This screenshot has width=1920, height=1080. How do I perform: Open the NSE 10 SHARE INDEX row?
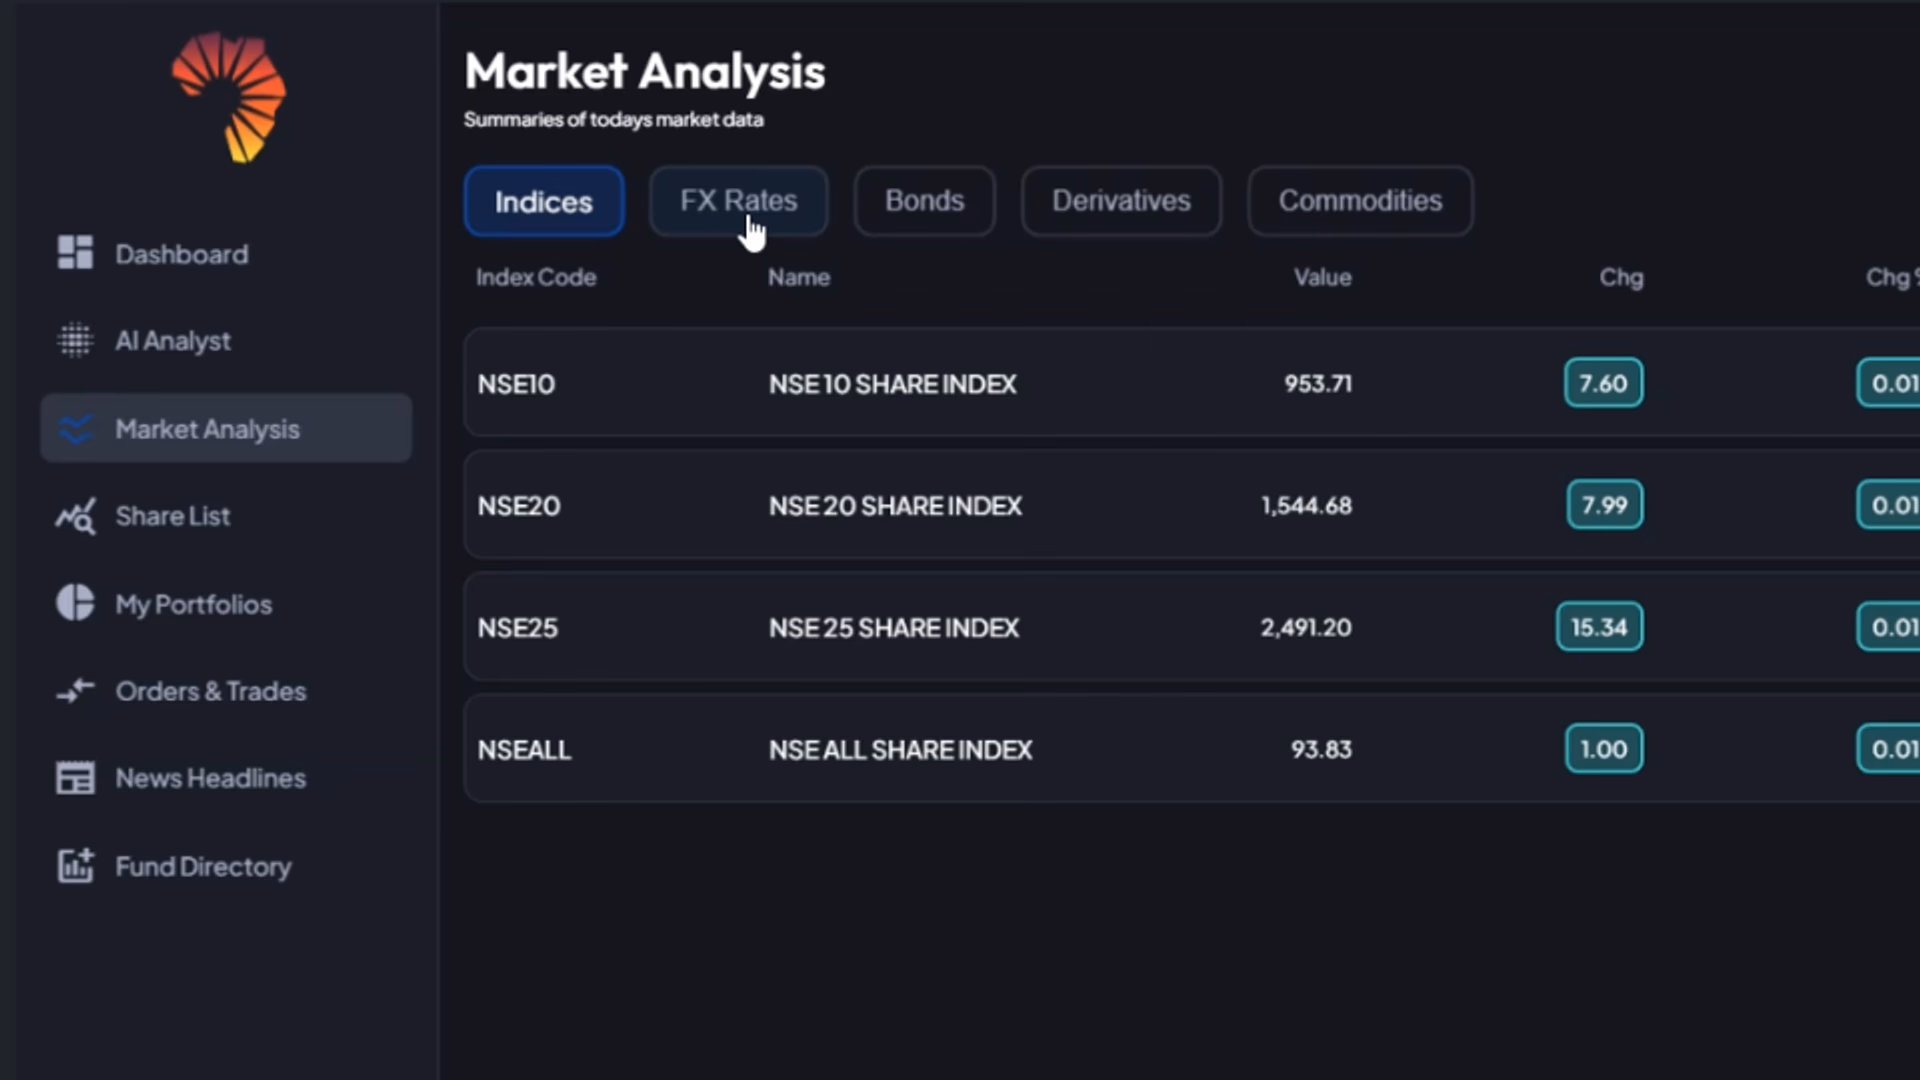(892, 384)
